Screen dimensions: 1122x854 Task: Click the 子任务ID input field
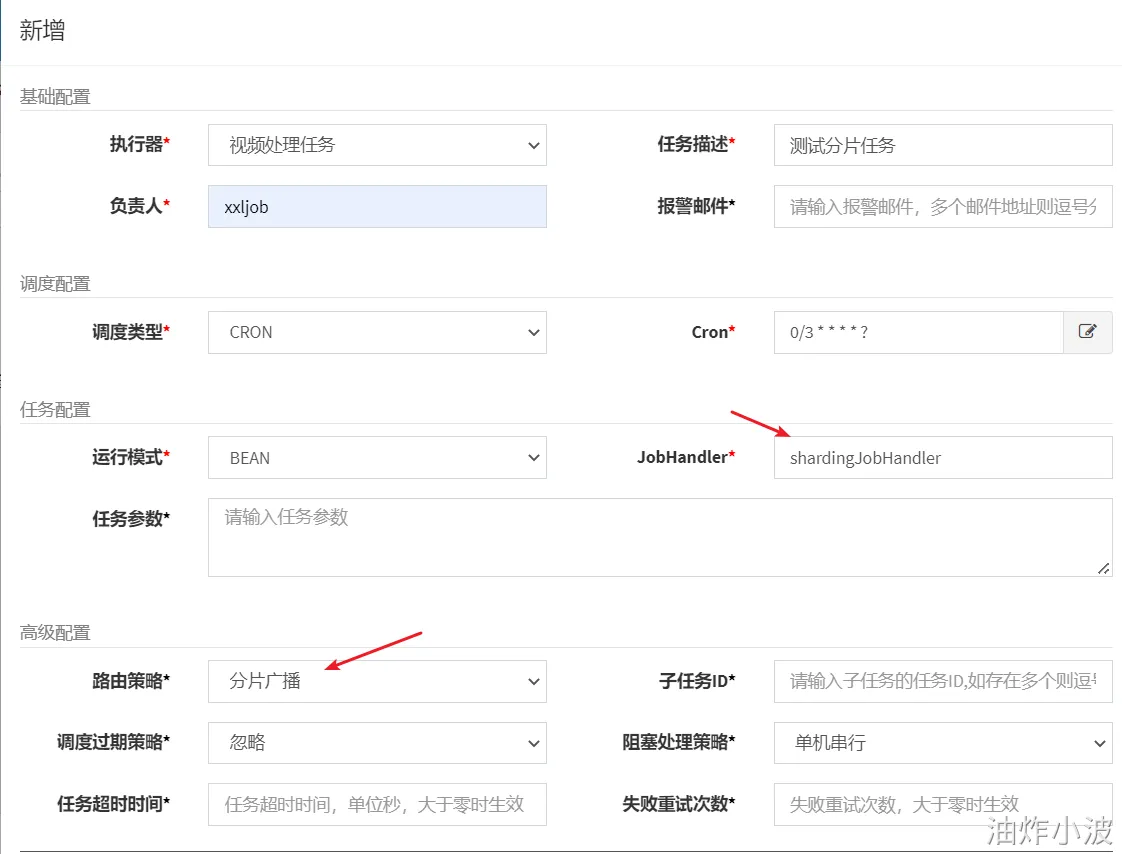tap(943, 681)
